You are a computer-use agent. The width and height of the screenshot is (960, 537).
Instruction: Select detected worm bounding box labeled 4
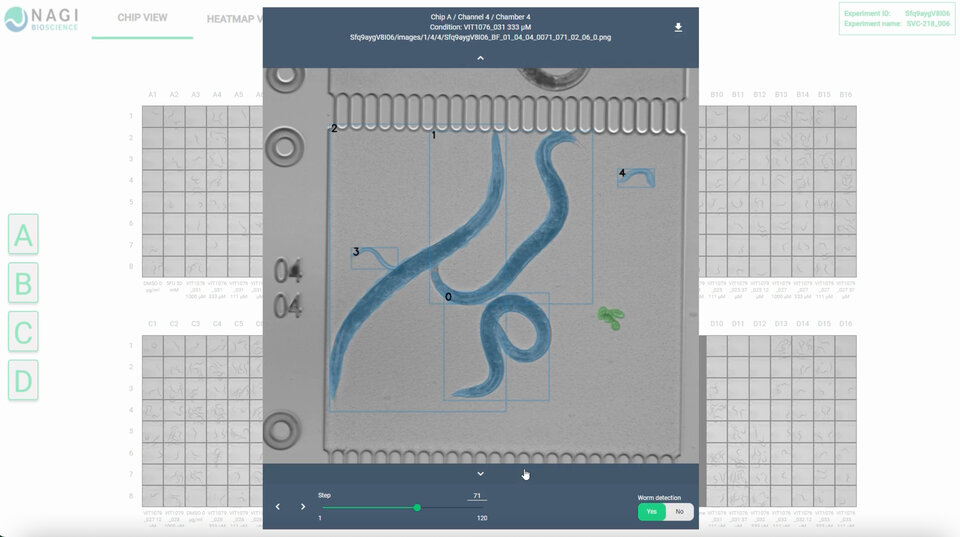click(637, 178)
